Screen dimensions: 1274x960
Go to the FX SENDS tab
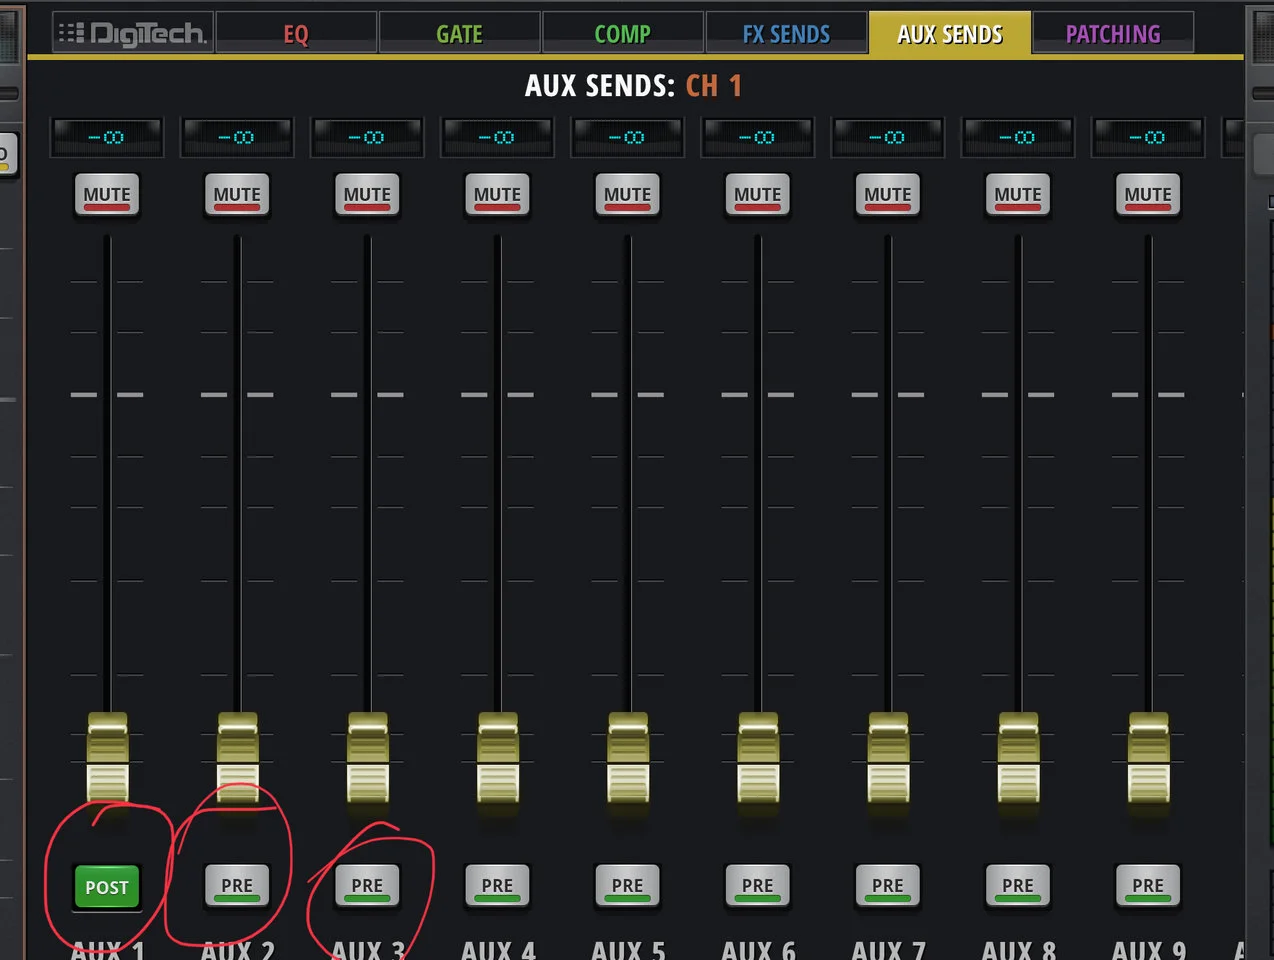click(786, 34)
